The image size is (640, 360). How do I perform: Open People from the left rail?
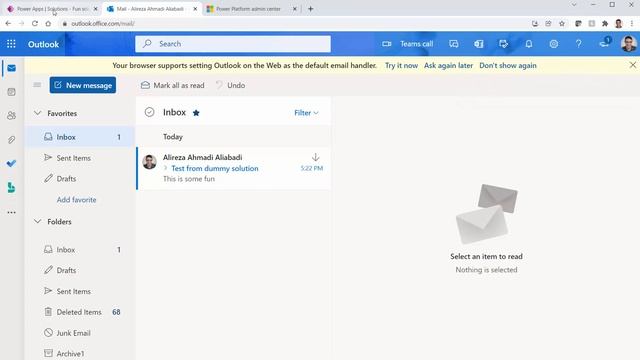point(11,116)
